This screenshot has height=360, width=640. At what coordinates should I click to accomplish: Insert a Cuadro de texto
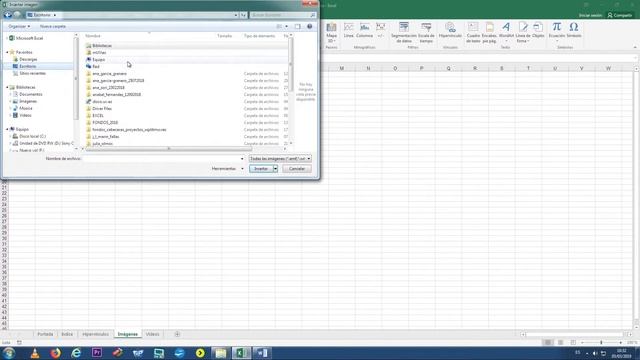click(x=473, y=32)
